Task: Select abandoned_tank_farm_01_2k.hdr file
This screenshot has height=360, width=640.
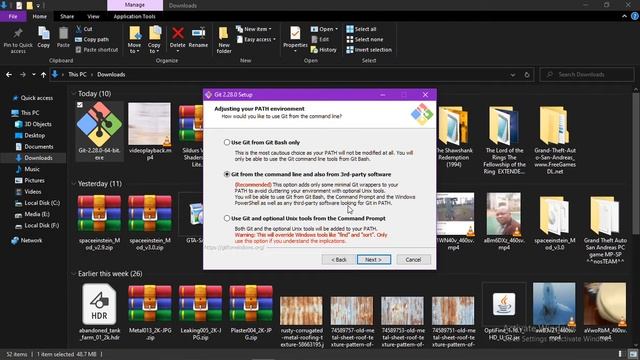Action: tap(99, 304)
